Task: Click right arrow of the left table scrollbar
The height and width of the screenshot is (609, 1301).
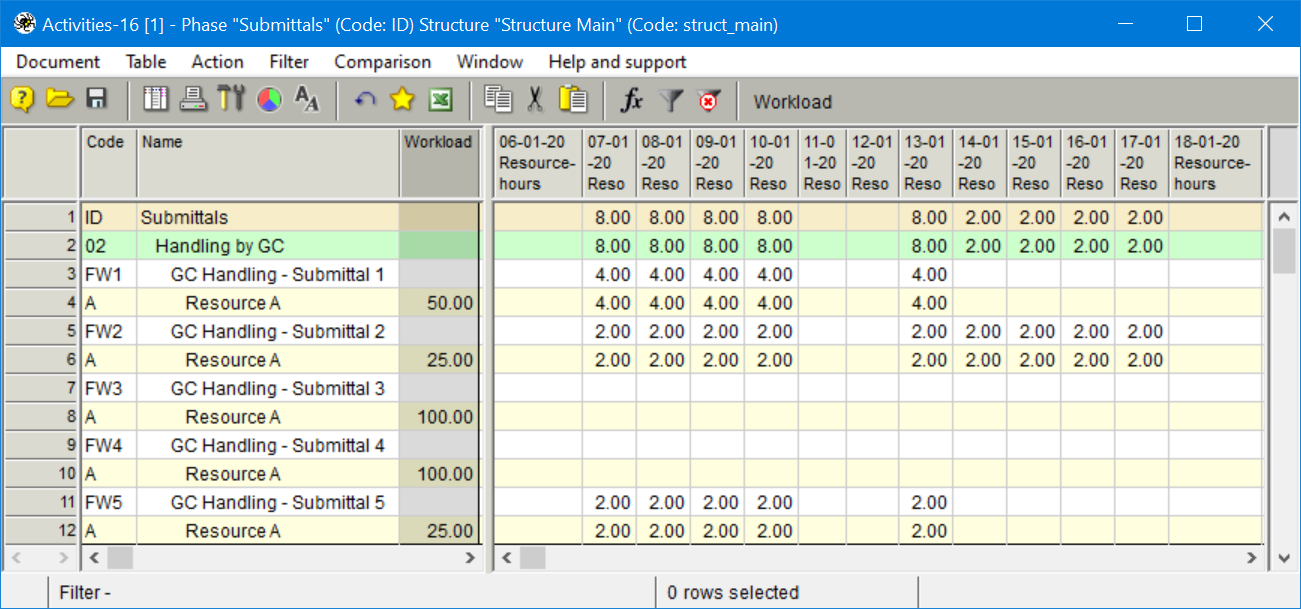Action: (470, 557)
